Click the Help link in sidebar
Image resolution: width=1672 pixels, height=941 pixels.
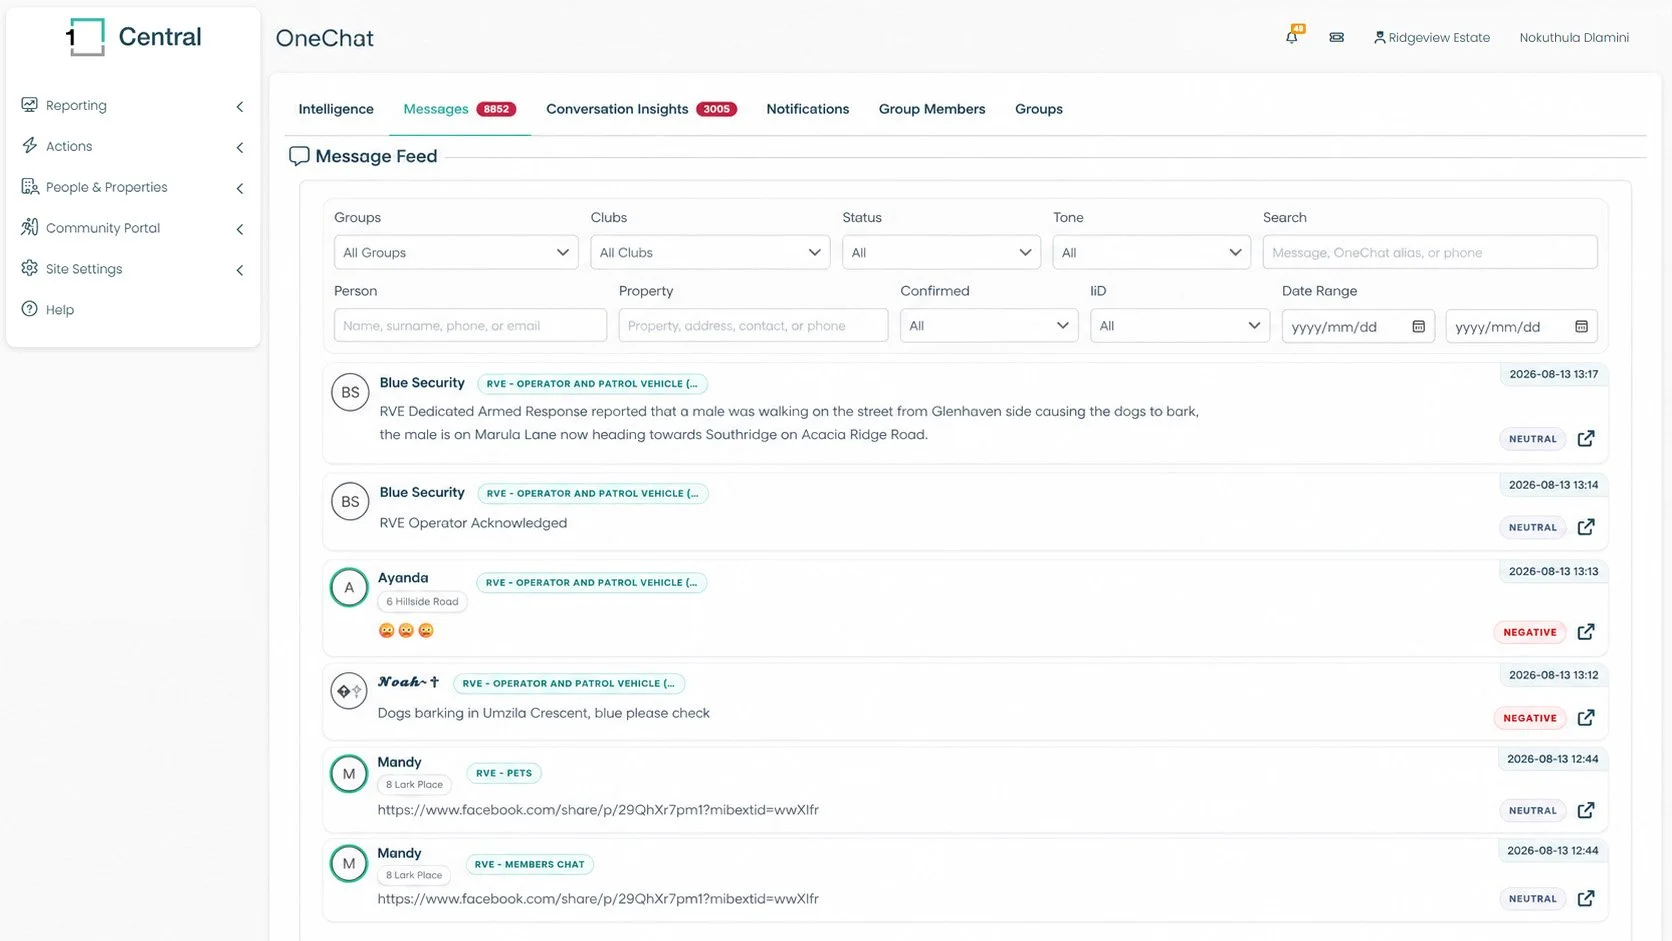(x=60, y=310)
